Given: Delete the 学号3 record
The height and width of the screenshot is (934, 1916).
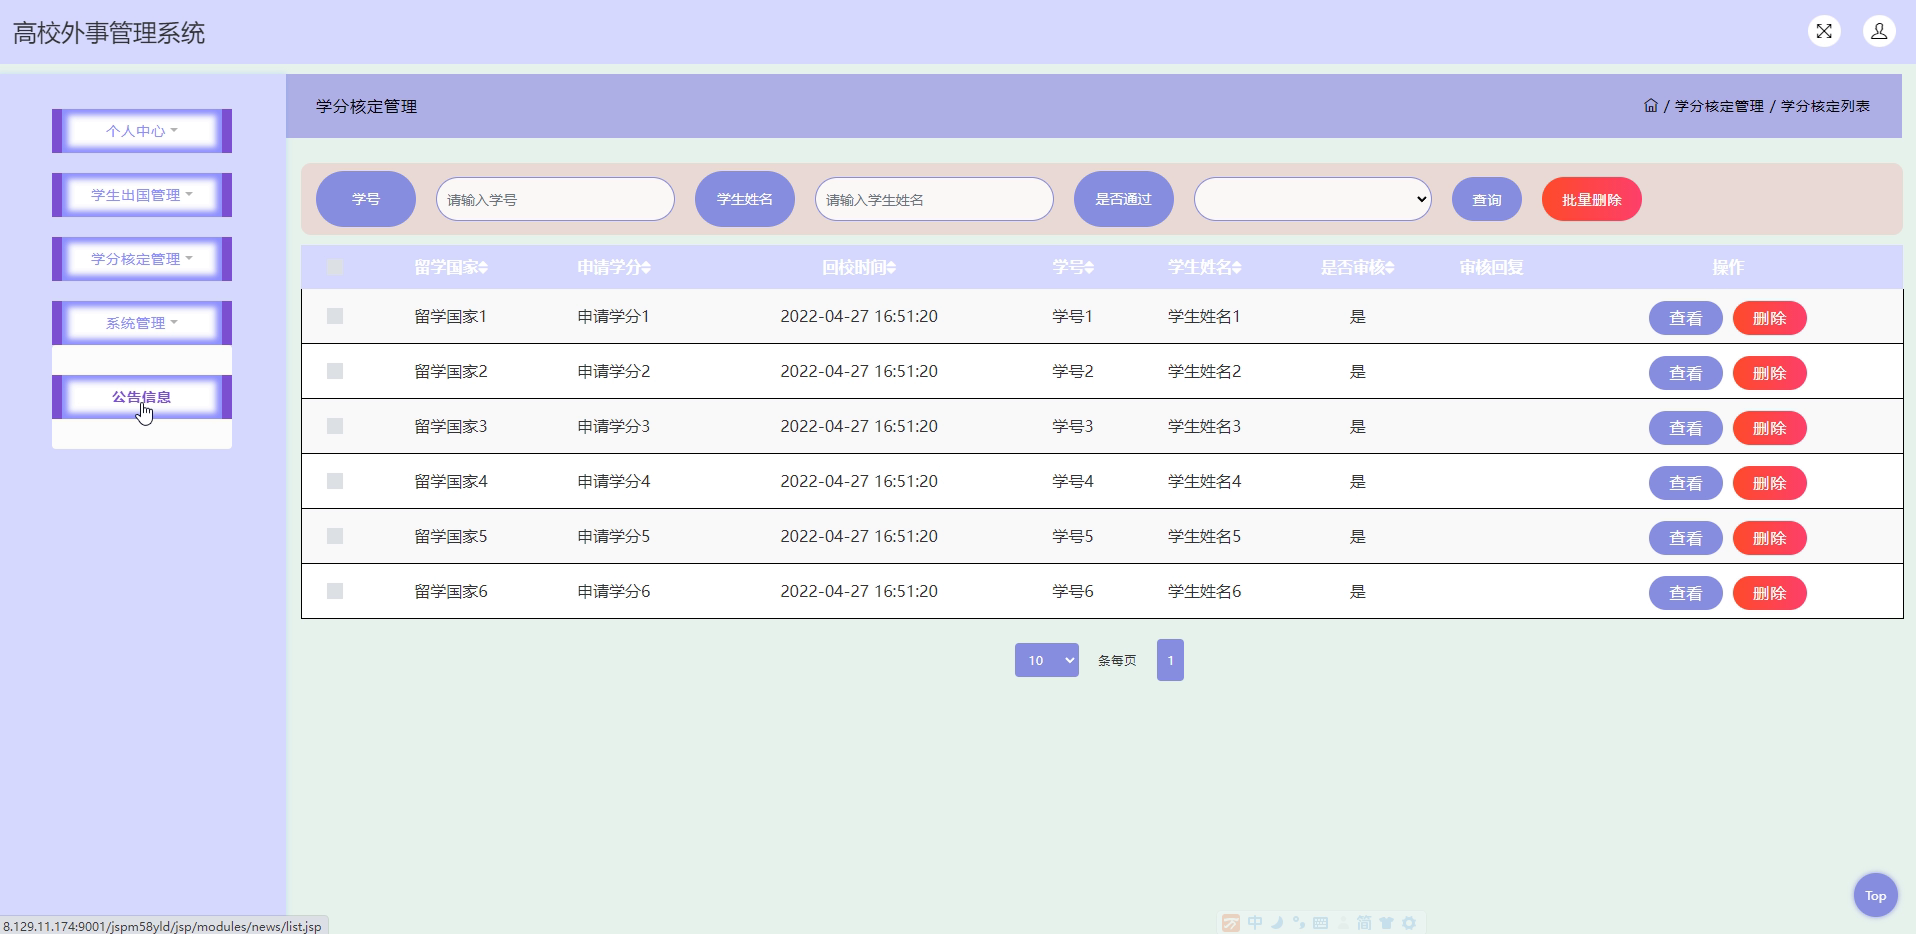Looking at the screenshot, I should (x=1769, y=428).
